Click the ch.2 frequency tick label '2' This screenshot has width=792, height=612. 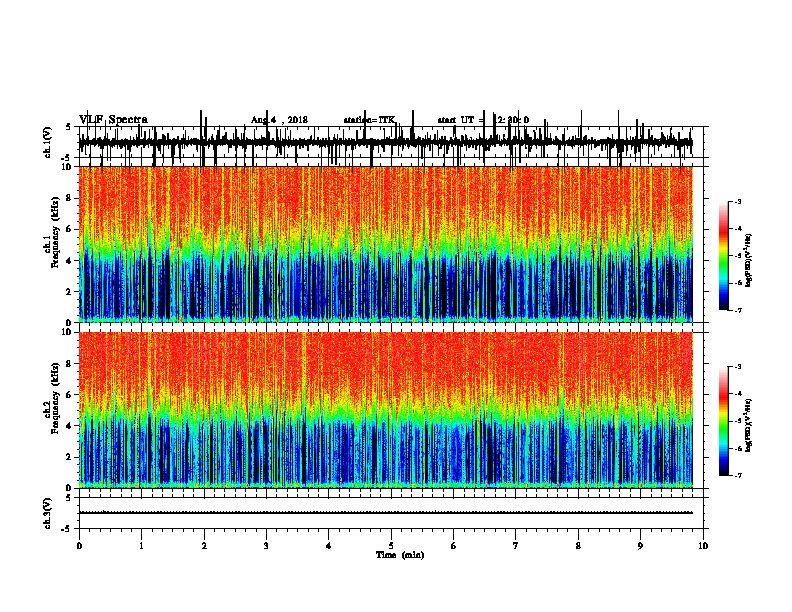point(71,457)
